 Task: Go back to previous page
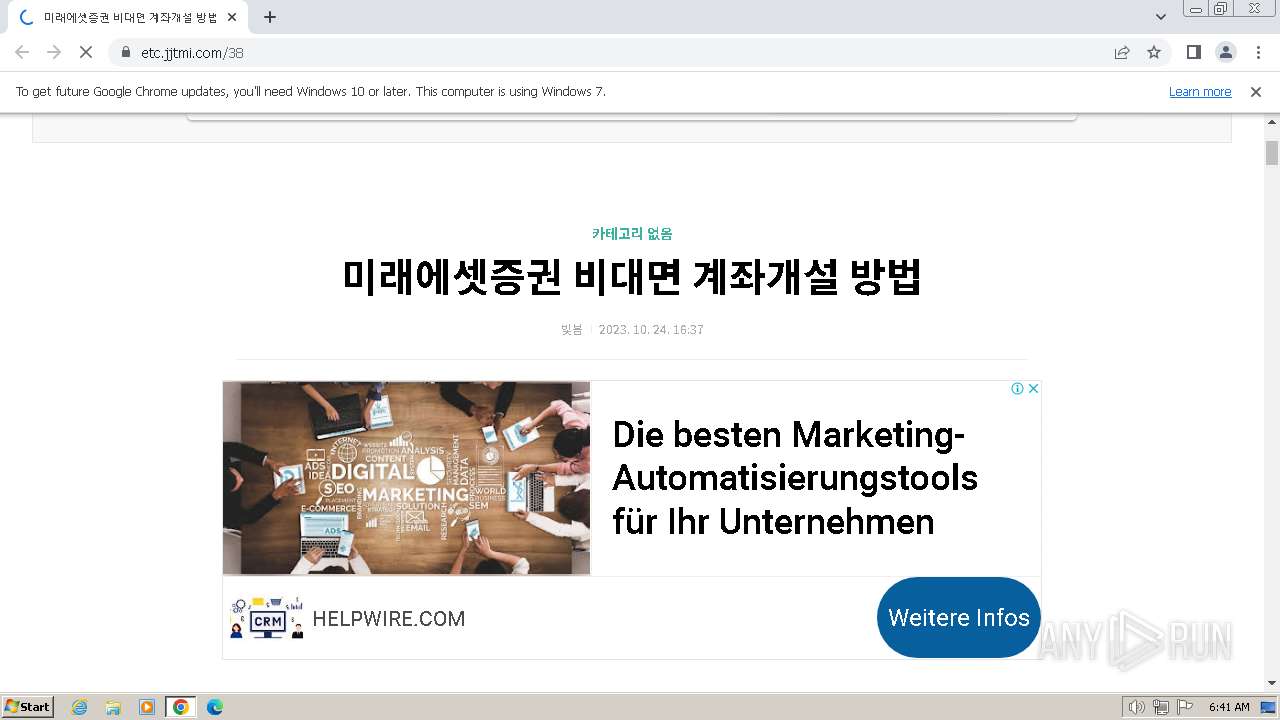22,52
